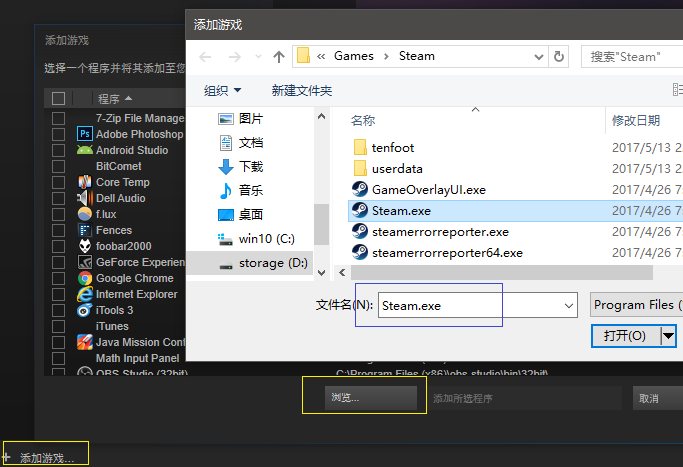Select 下载 in navigation pane

click(251, 166)
